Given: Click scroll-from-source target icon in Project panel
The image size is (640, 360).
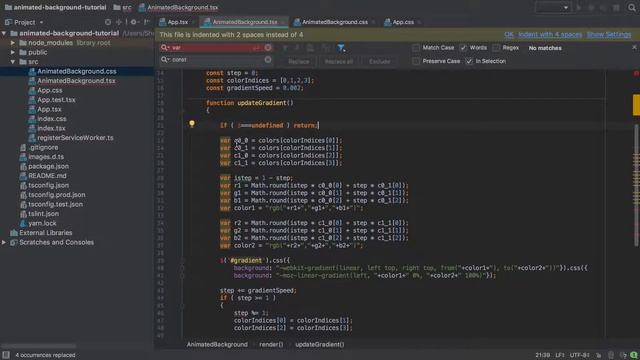Looking at the screenshot, I should tap(108, 22).
